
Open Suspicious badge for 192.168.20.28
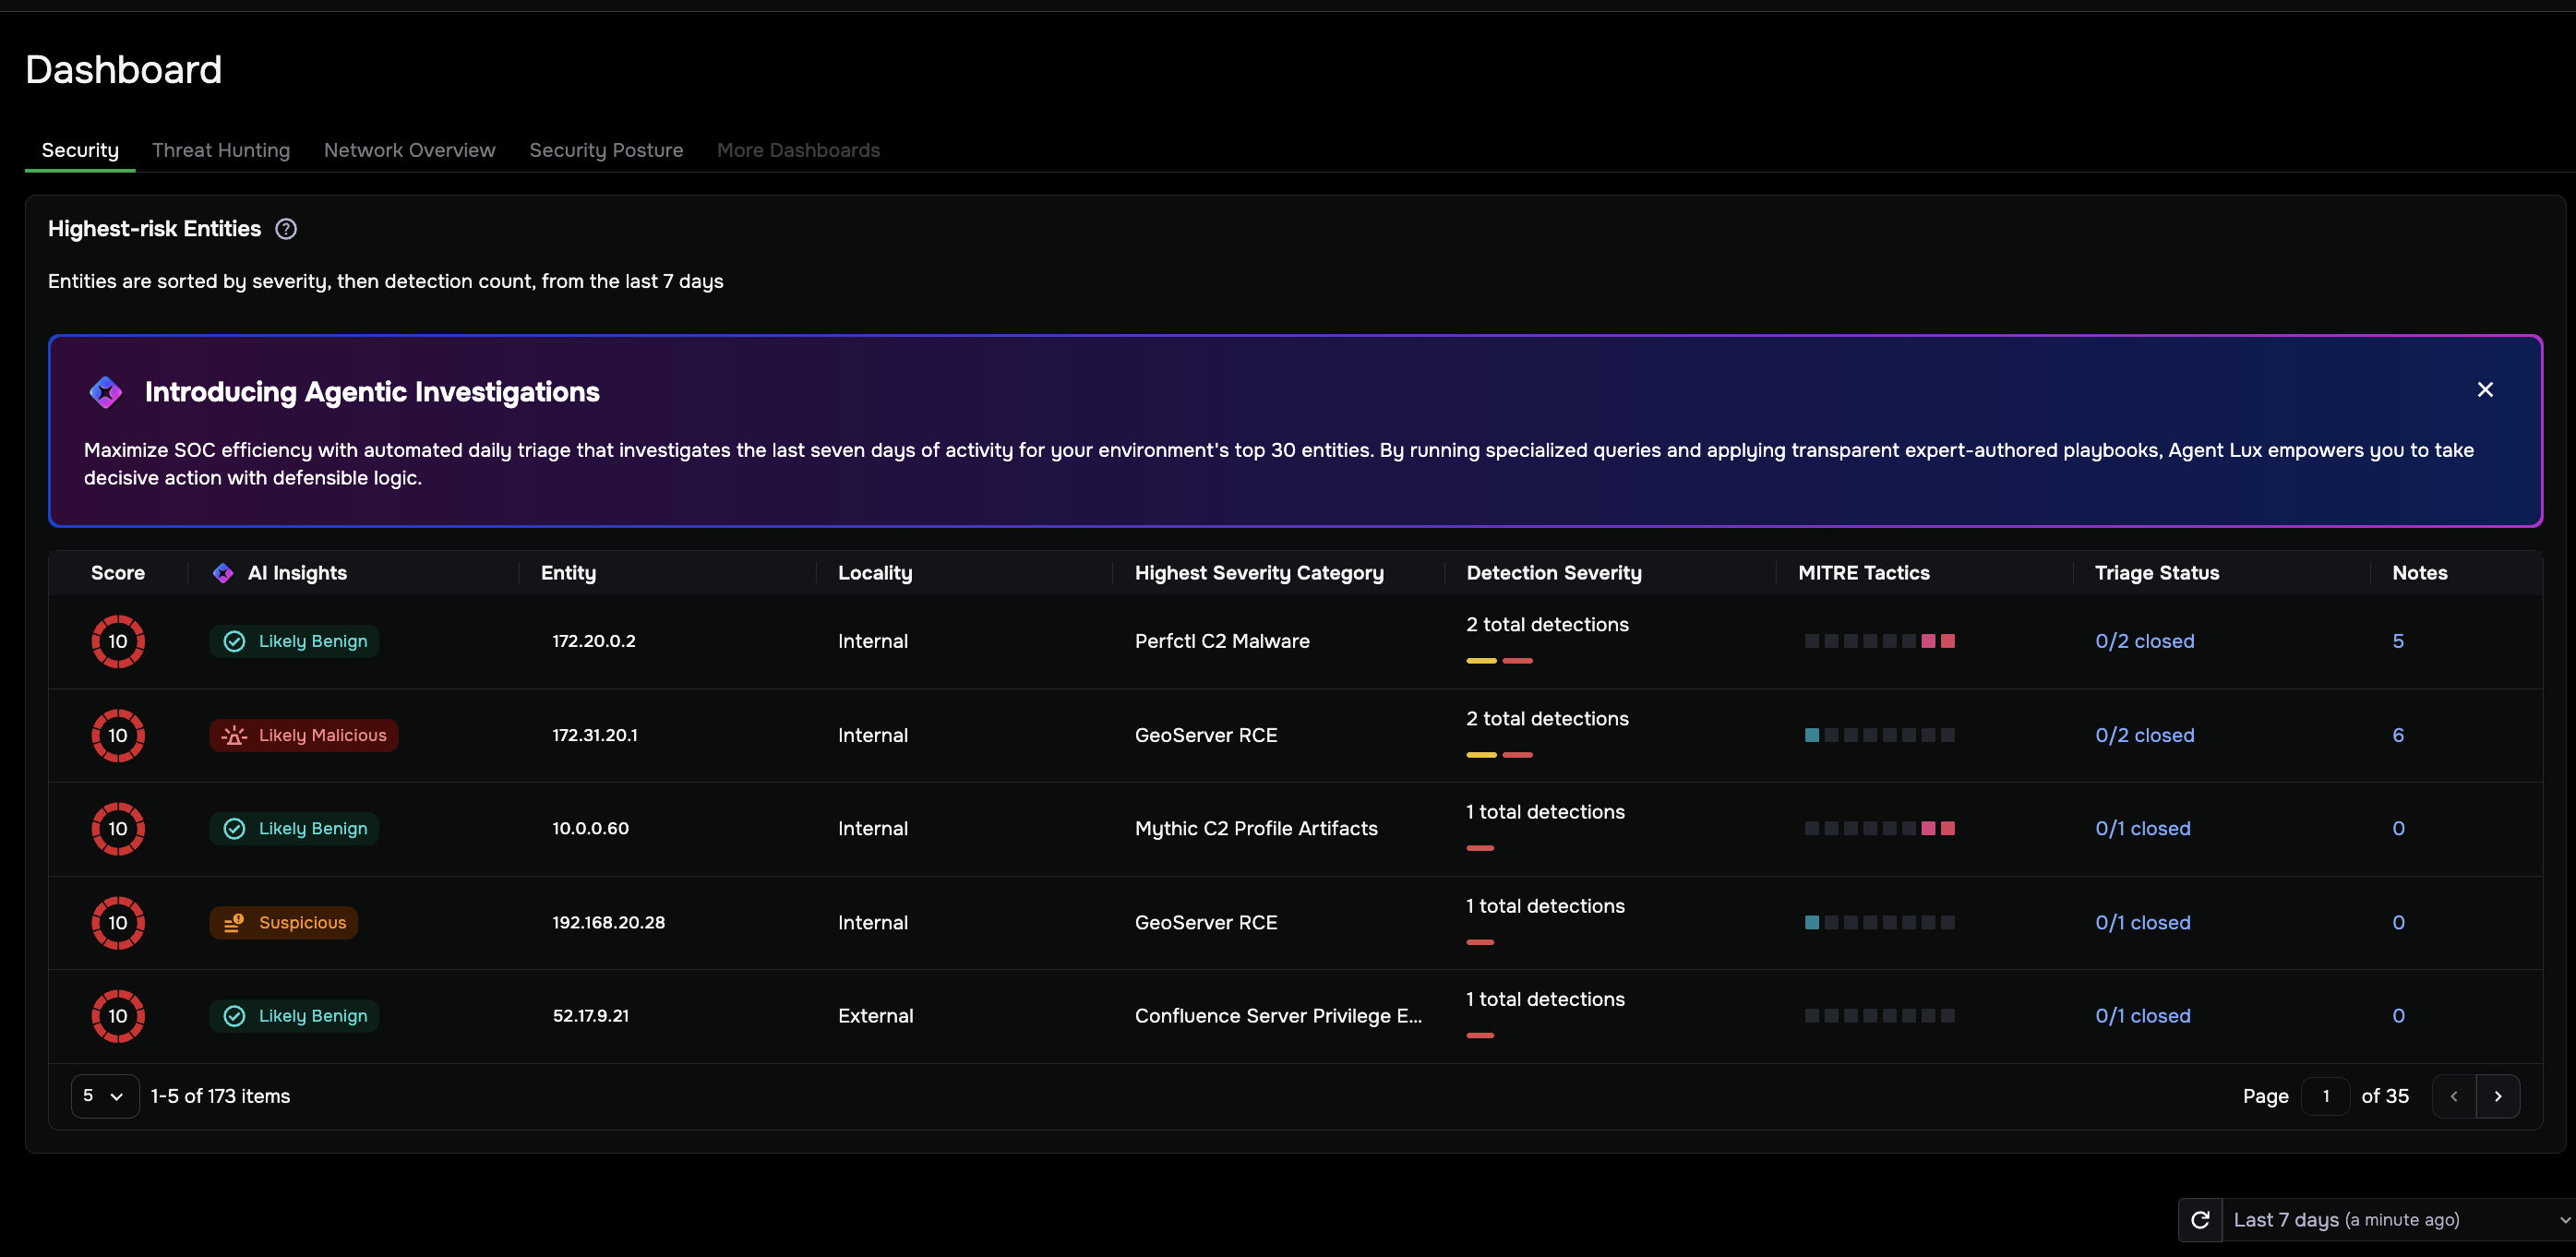(x=284, y=922)
